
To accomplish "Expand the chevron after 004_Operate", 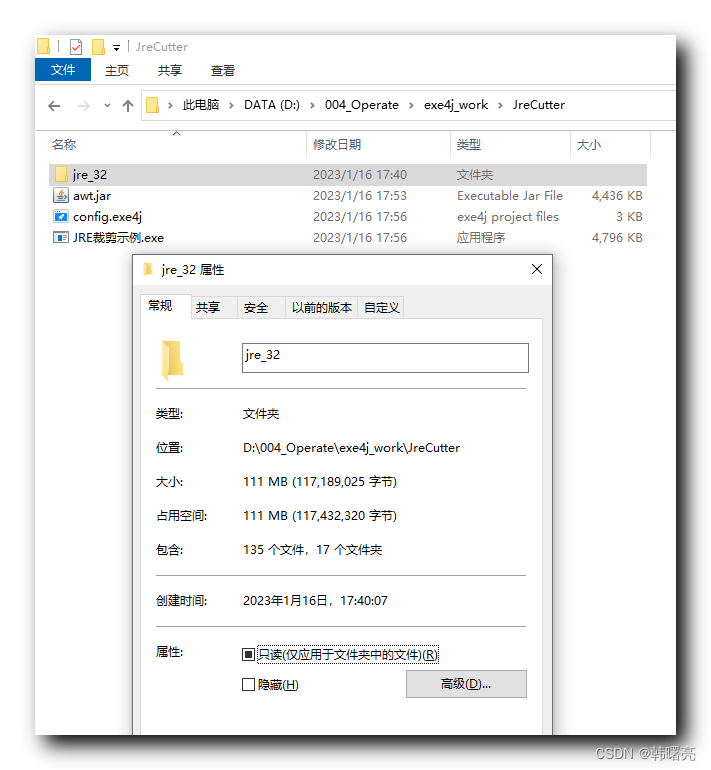I will [411, 105].
